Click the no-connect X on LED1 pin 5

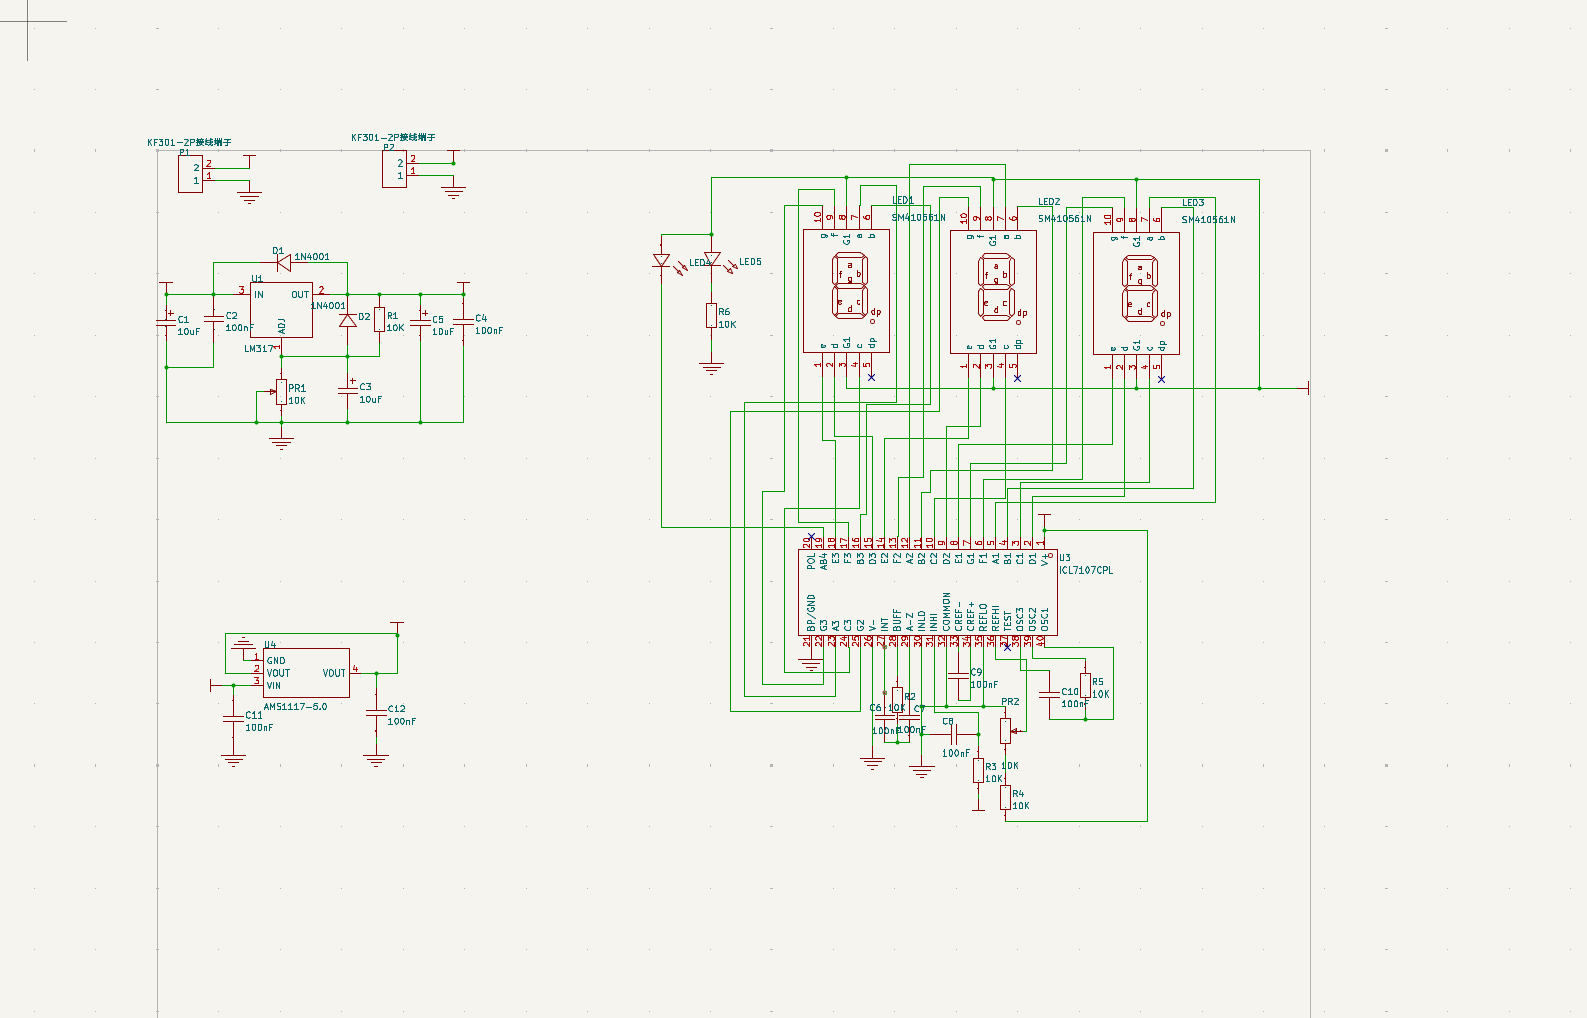point(871,377)
